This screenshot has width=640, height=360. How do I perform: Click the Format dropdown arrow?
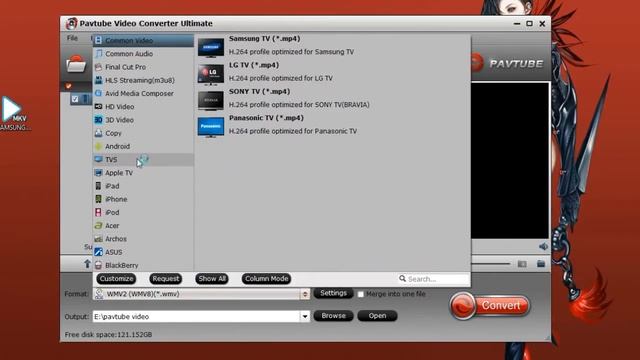pos(305,294)
